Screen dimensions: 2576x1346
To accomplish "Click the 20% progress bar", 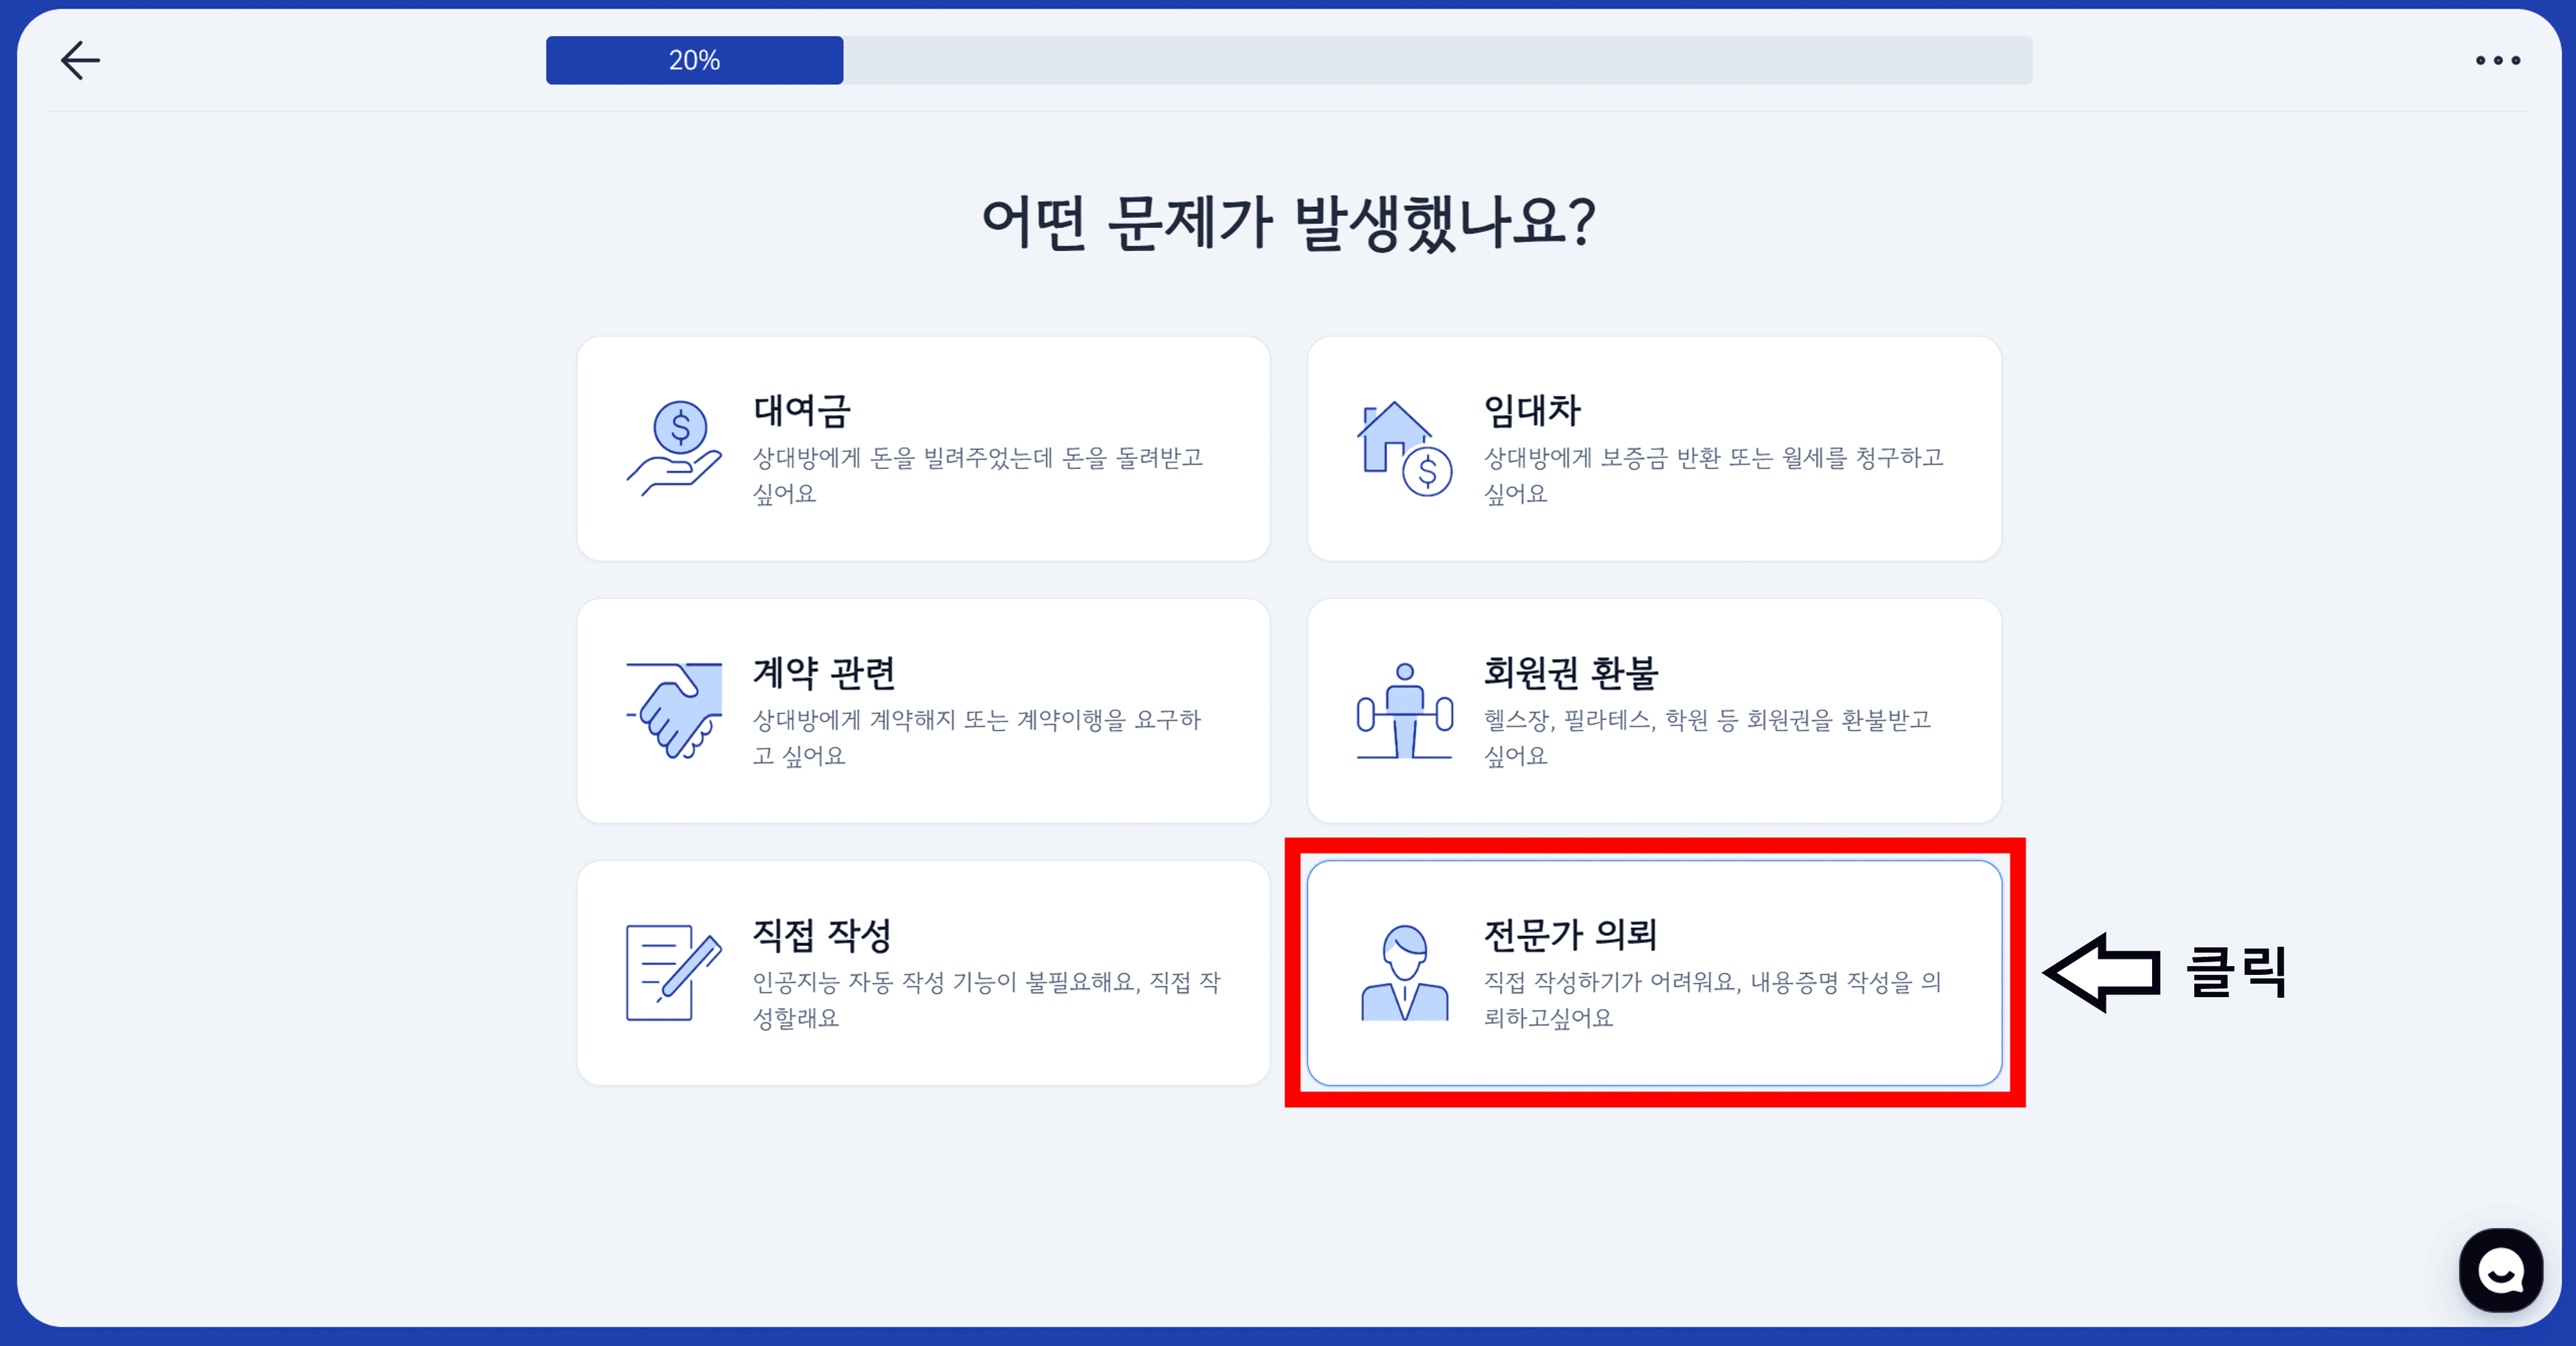I will pyautogui.click(x=694, y=60).
